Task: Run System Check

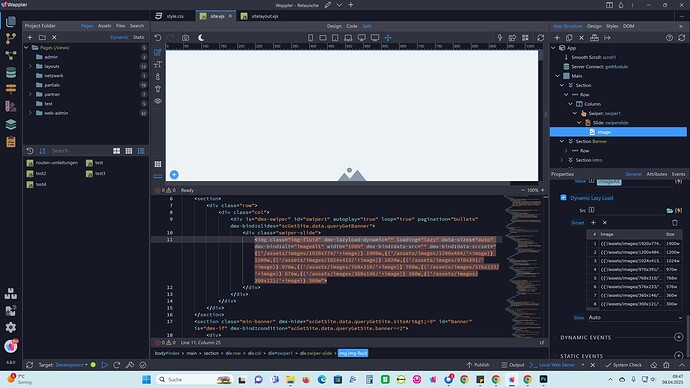Action: pyautogui.click(x=623, y=365)
